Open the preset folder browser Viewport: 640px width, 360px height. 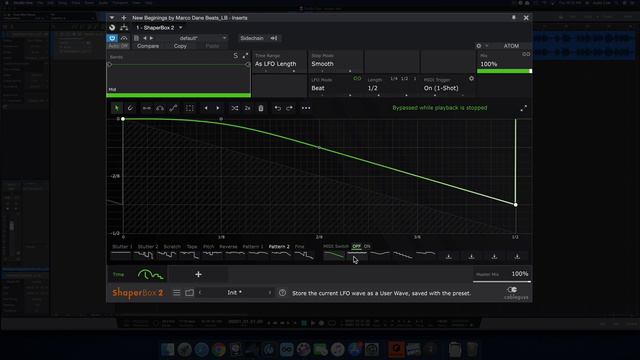[x=189, y=293]
